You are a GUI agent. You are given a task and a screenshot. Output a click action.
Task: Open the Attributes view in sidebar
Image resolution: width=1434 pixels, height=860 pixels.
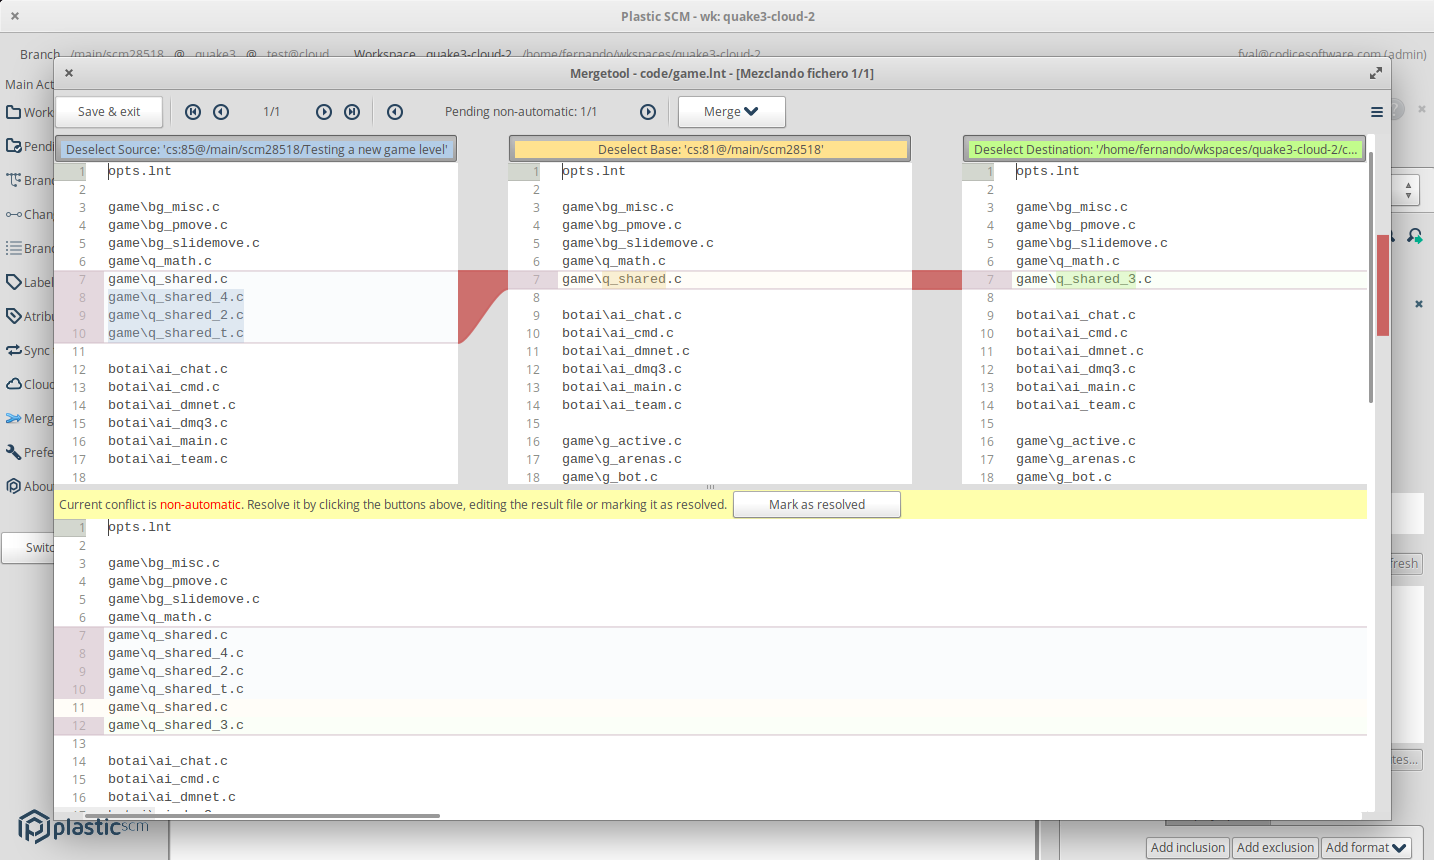(14, 316)
